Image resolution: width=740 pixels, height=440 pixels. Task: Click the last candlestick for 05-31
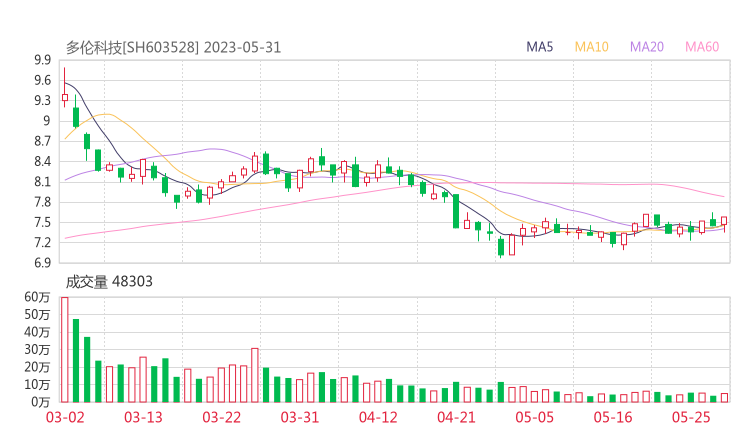[724, 221]
